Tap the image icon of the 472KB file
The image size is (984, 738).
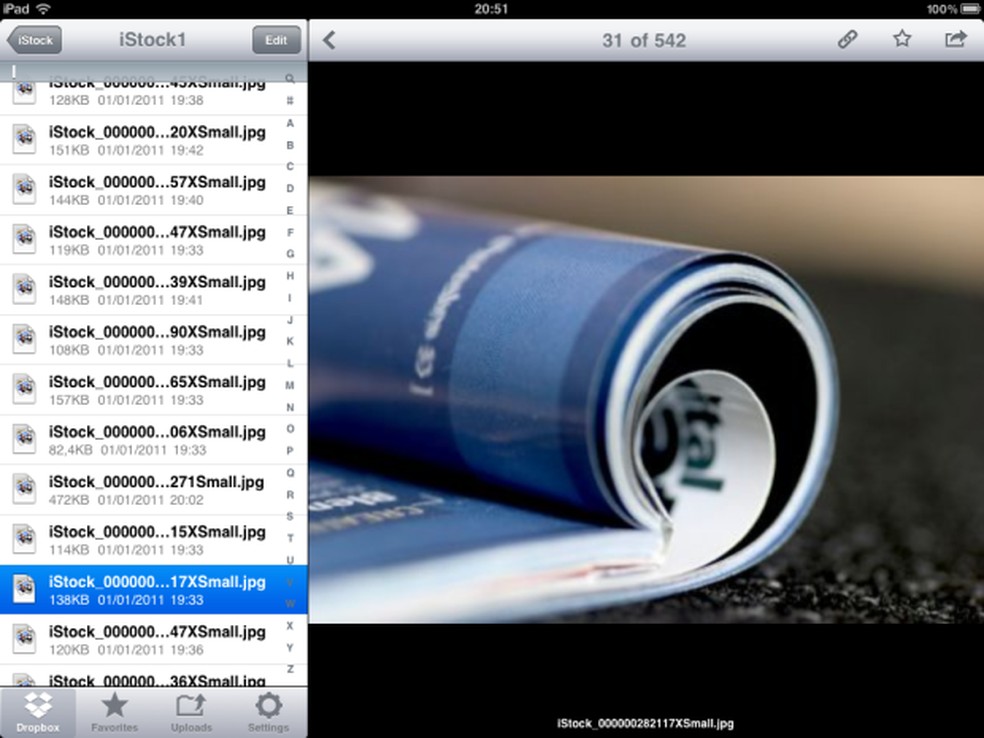pyautogui.click(x=24, y=489)
